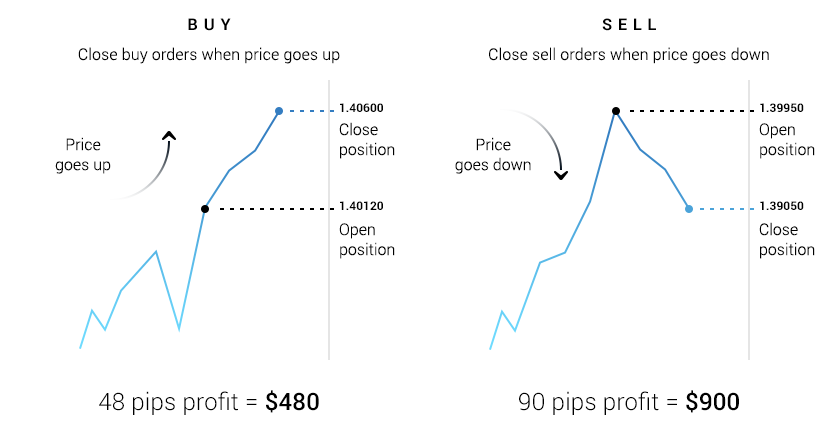Select the SELL heading
The image size is (840, 430).
click(628, 24)
